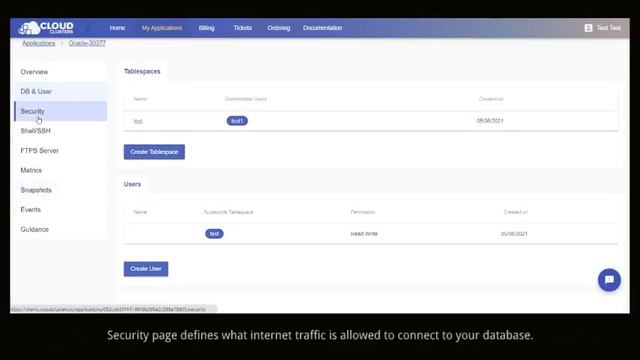Click the tablespace Created on date value
Viewport: 640px width, 360px height.
tap(490, 121)
